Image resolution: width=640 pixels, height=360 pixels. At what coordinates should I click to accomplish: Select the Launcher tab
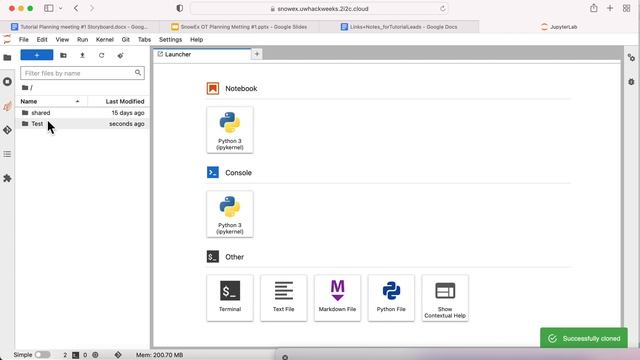point(202,54)
